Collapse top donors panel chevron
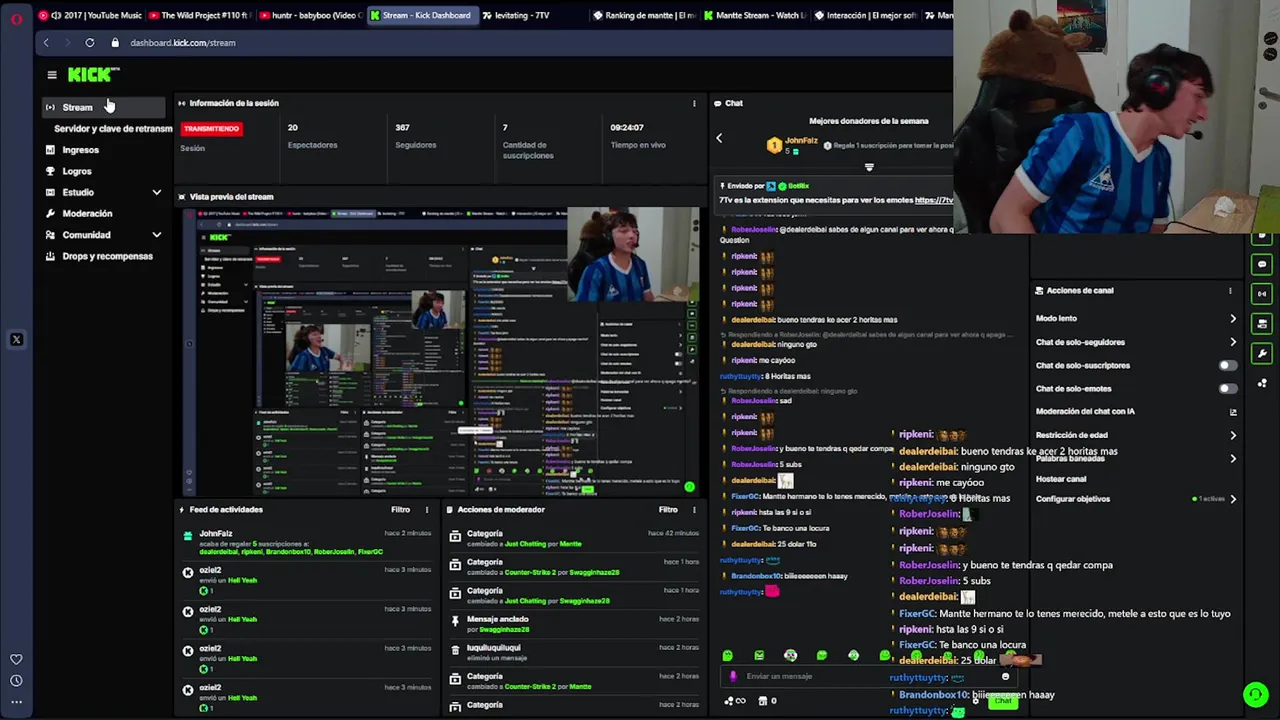The width and height of the screenshot is (1280, 720). pyautogui.click(x=869, y=167)
